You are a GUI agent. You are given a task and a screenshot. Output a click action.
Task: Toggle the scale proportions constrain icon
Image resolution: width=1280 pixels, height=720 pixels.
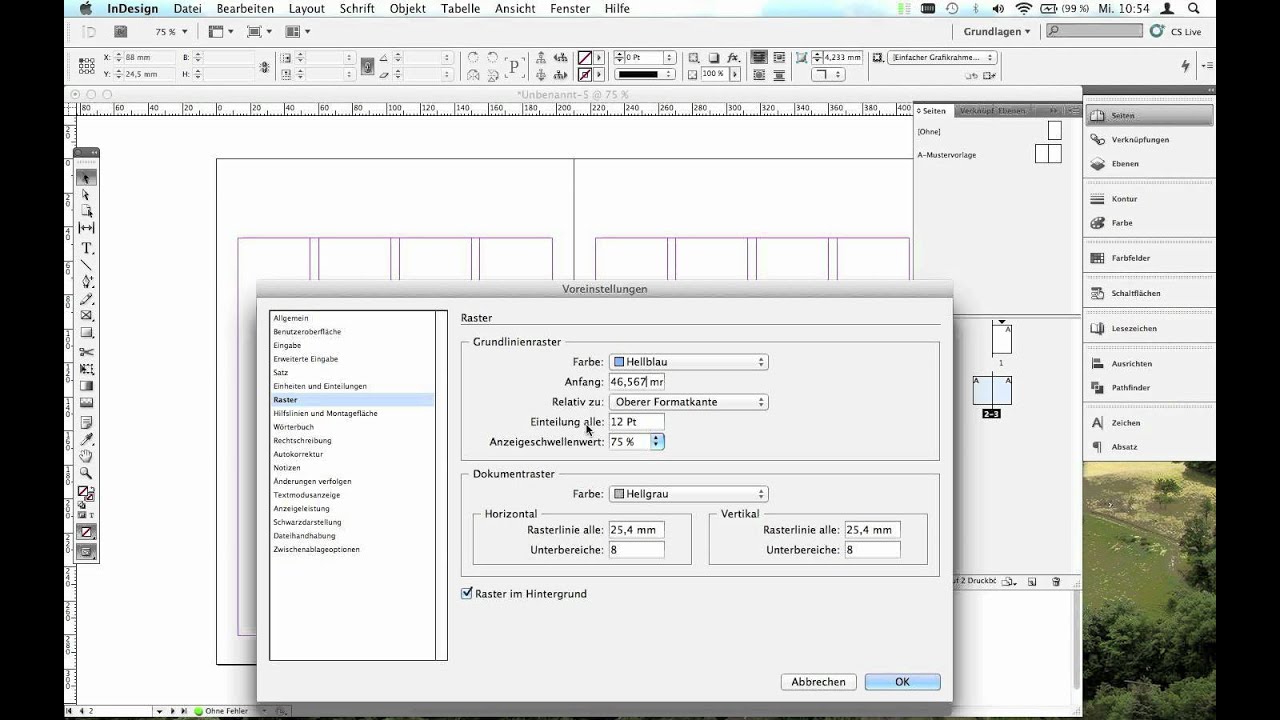click(x=368, y=66)
